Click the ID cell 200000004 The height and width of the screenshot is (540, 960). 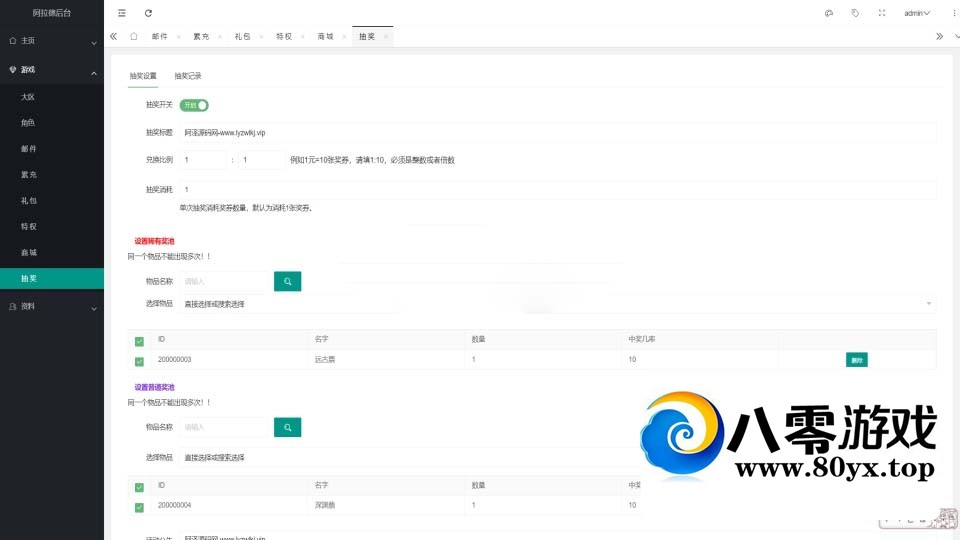[174, 505]
